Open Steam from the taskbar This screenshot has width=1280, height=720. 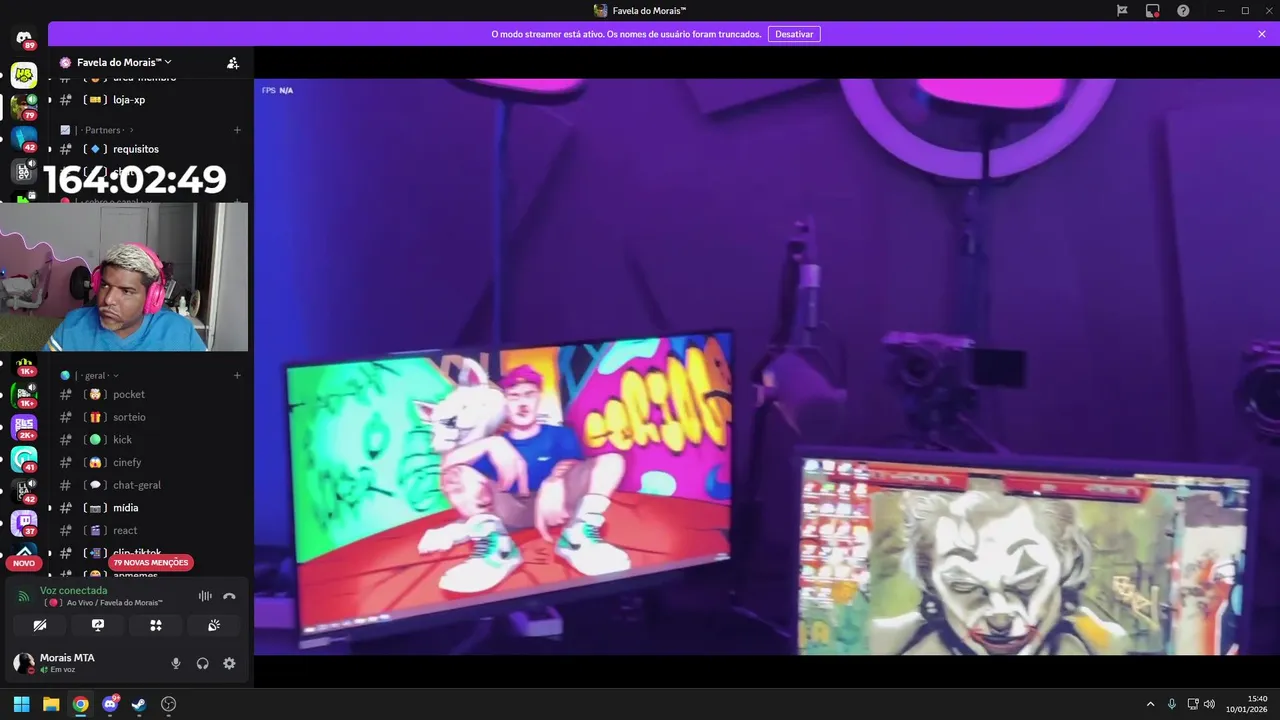(139, 704)
